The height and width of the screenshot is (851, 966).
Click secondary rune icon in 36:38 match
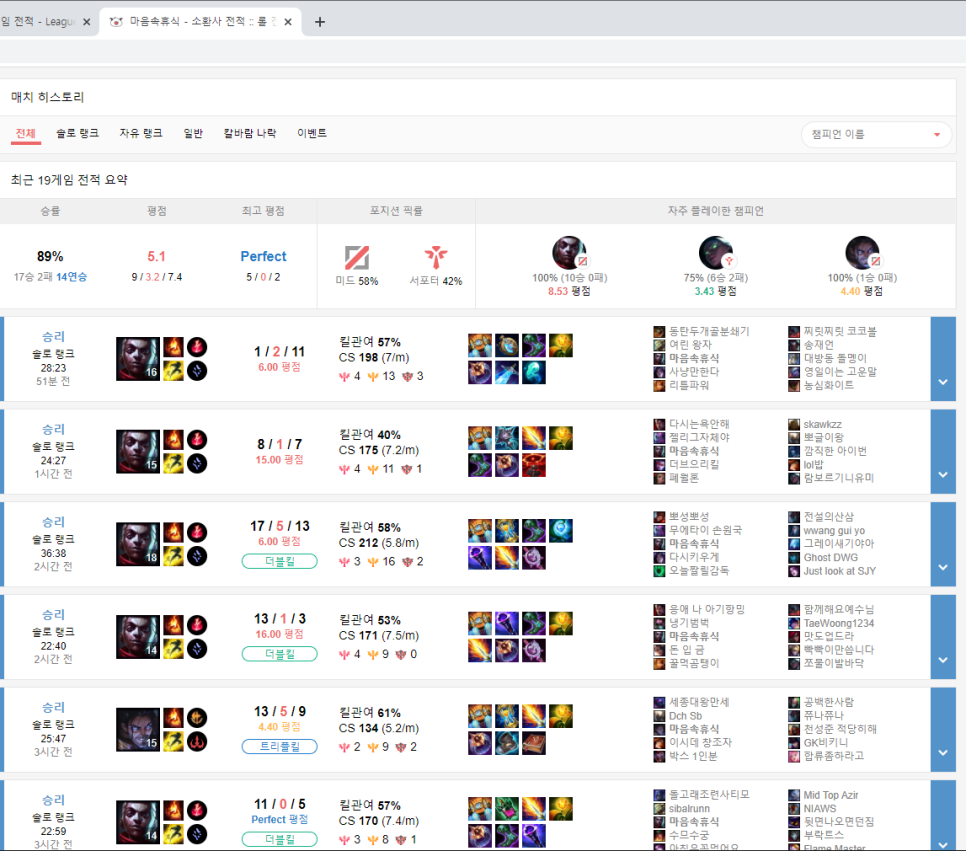tap(197, 556)
